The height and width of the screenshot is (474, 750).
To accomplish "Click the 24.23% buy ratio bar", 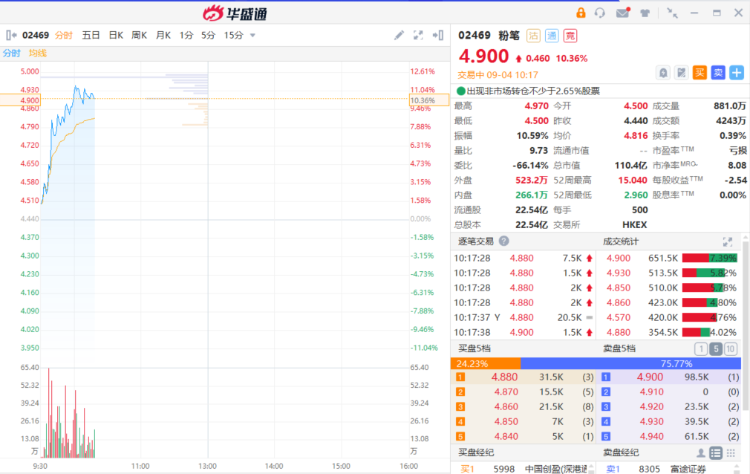I will (485, 364).
